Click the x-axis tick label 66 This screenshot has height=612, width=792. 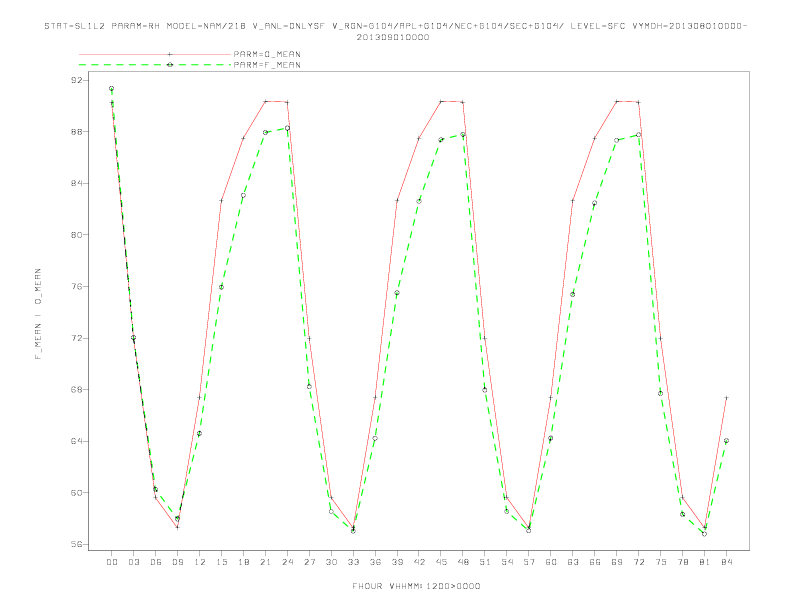pyautogui.click(x=595, y=562)
